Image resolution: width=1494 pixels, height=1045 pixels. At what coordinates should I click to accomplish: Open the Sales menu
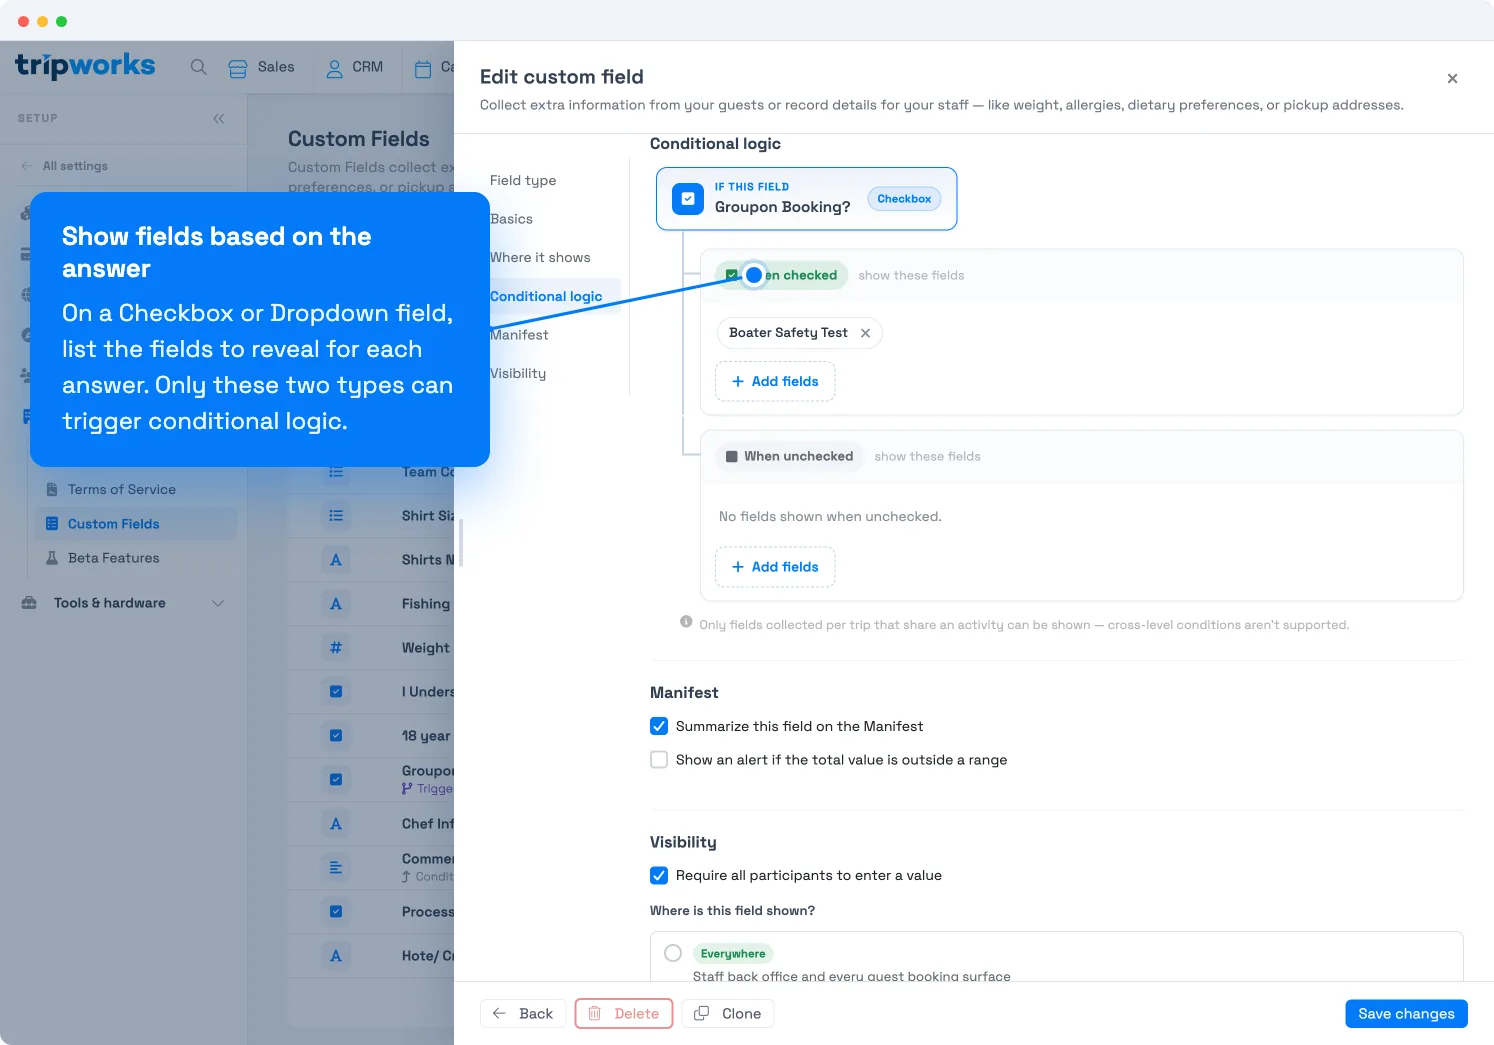(x=261, y=67)
